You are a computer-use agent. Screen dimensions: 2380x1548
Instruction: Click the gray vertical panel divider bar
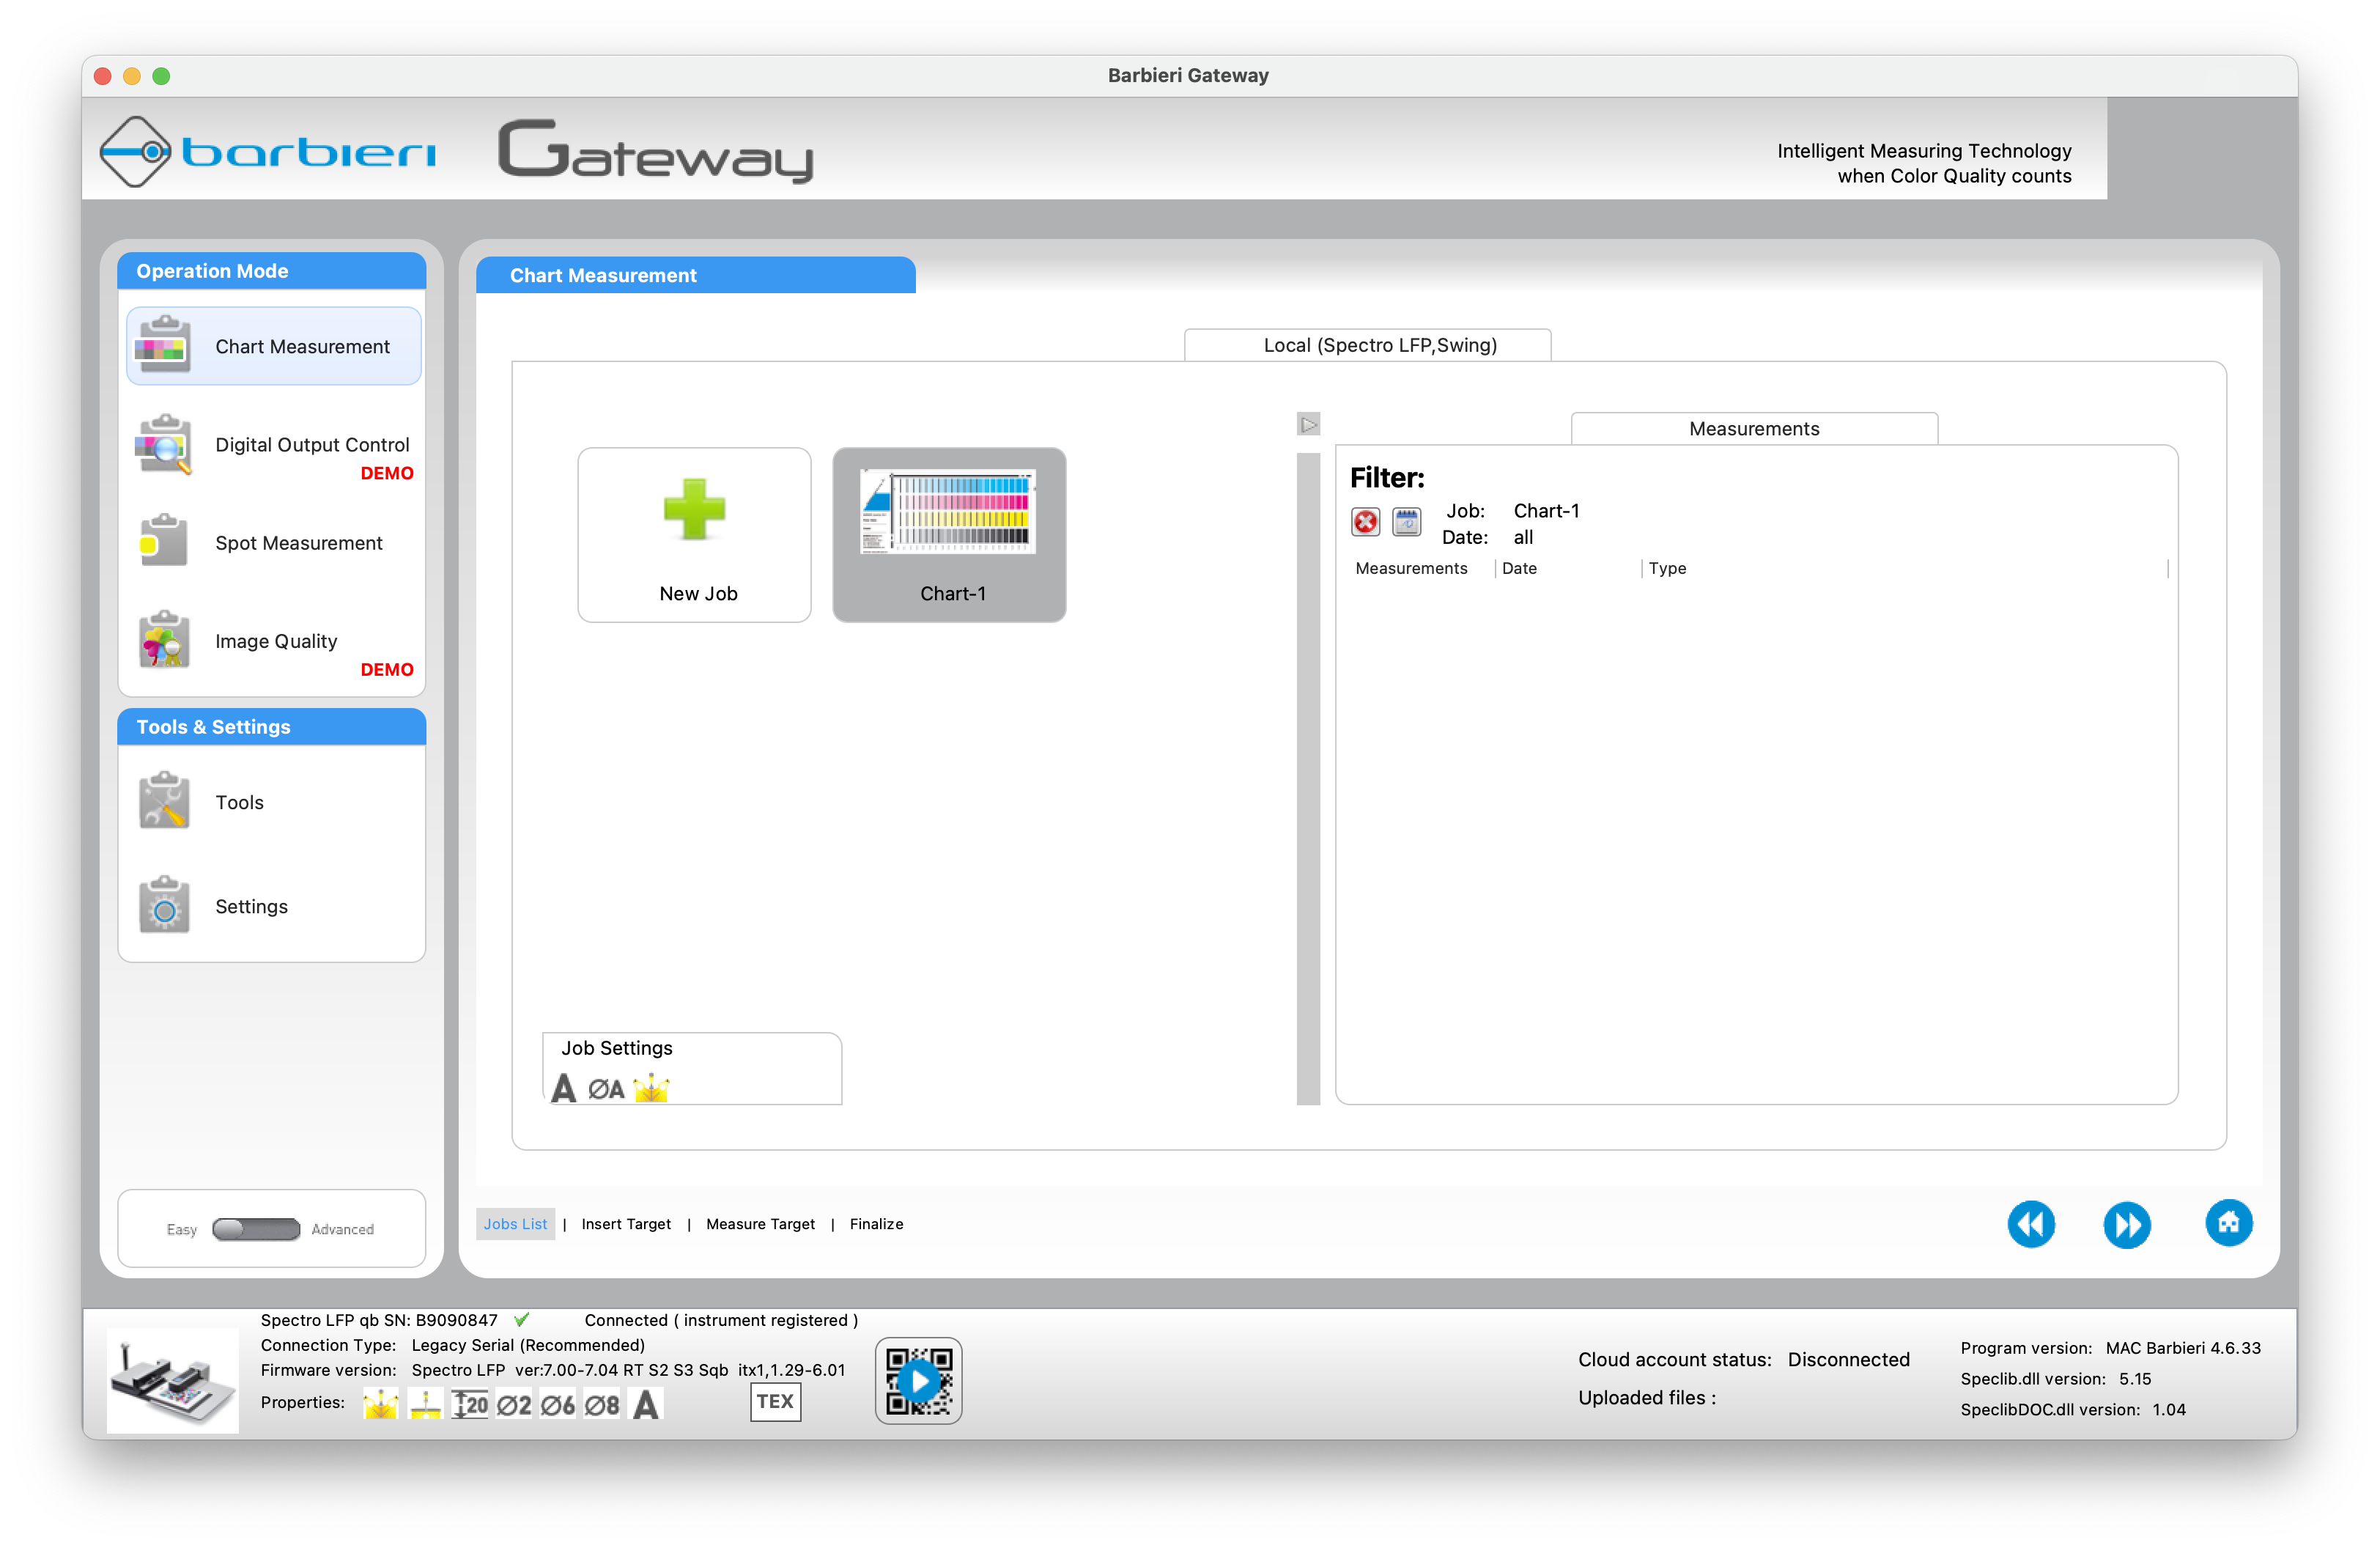[x=1308, y=780]
